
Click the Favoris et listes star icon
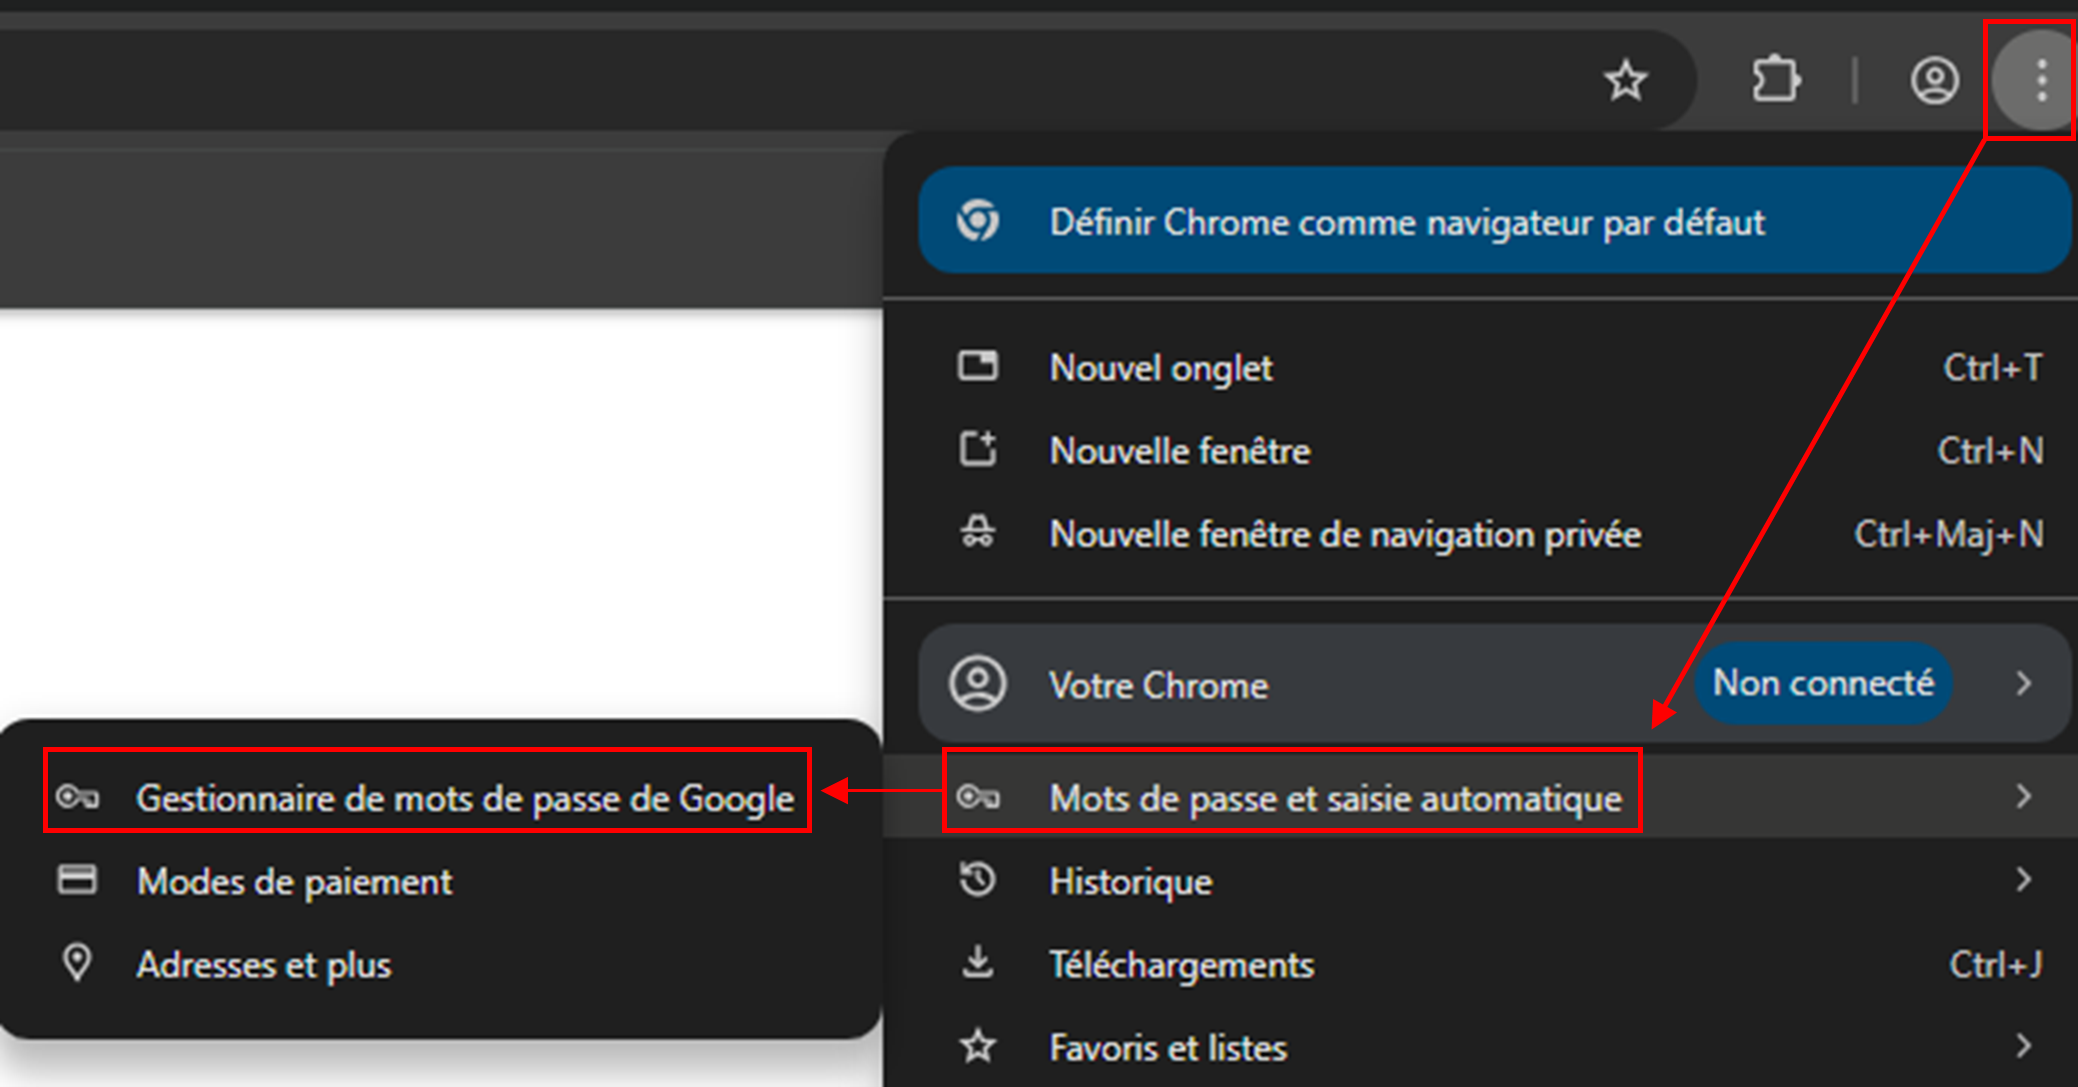point(977,1046)
